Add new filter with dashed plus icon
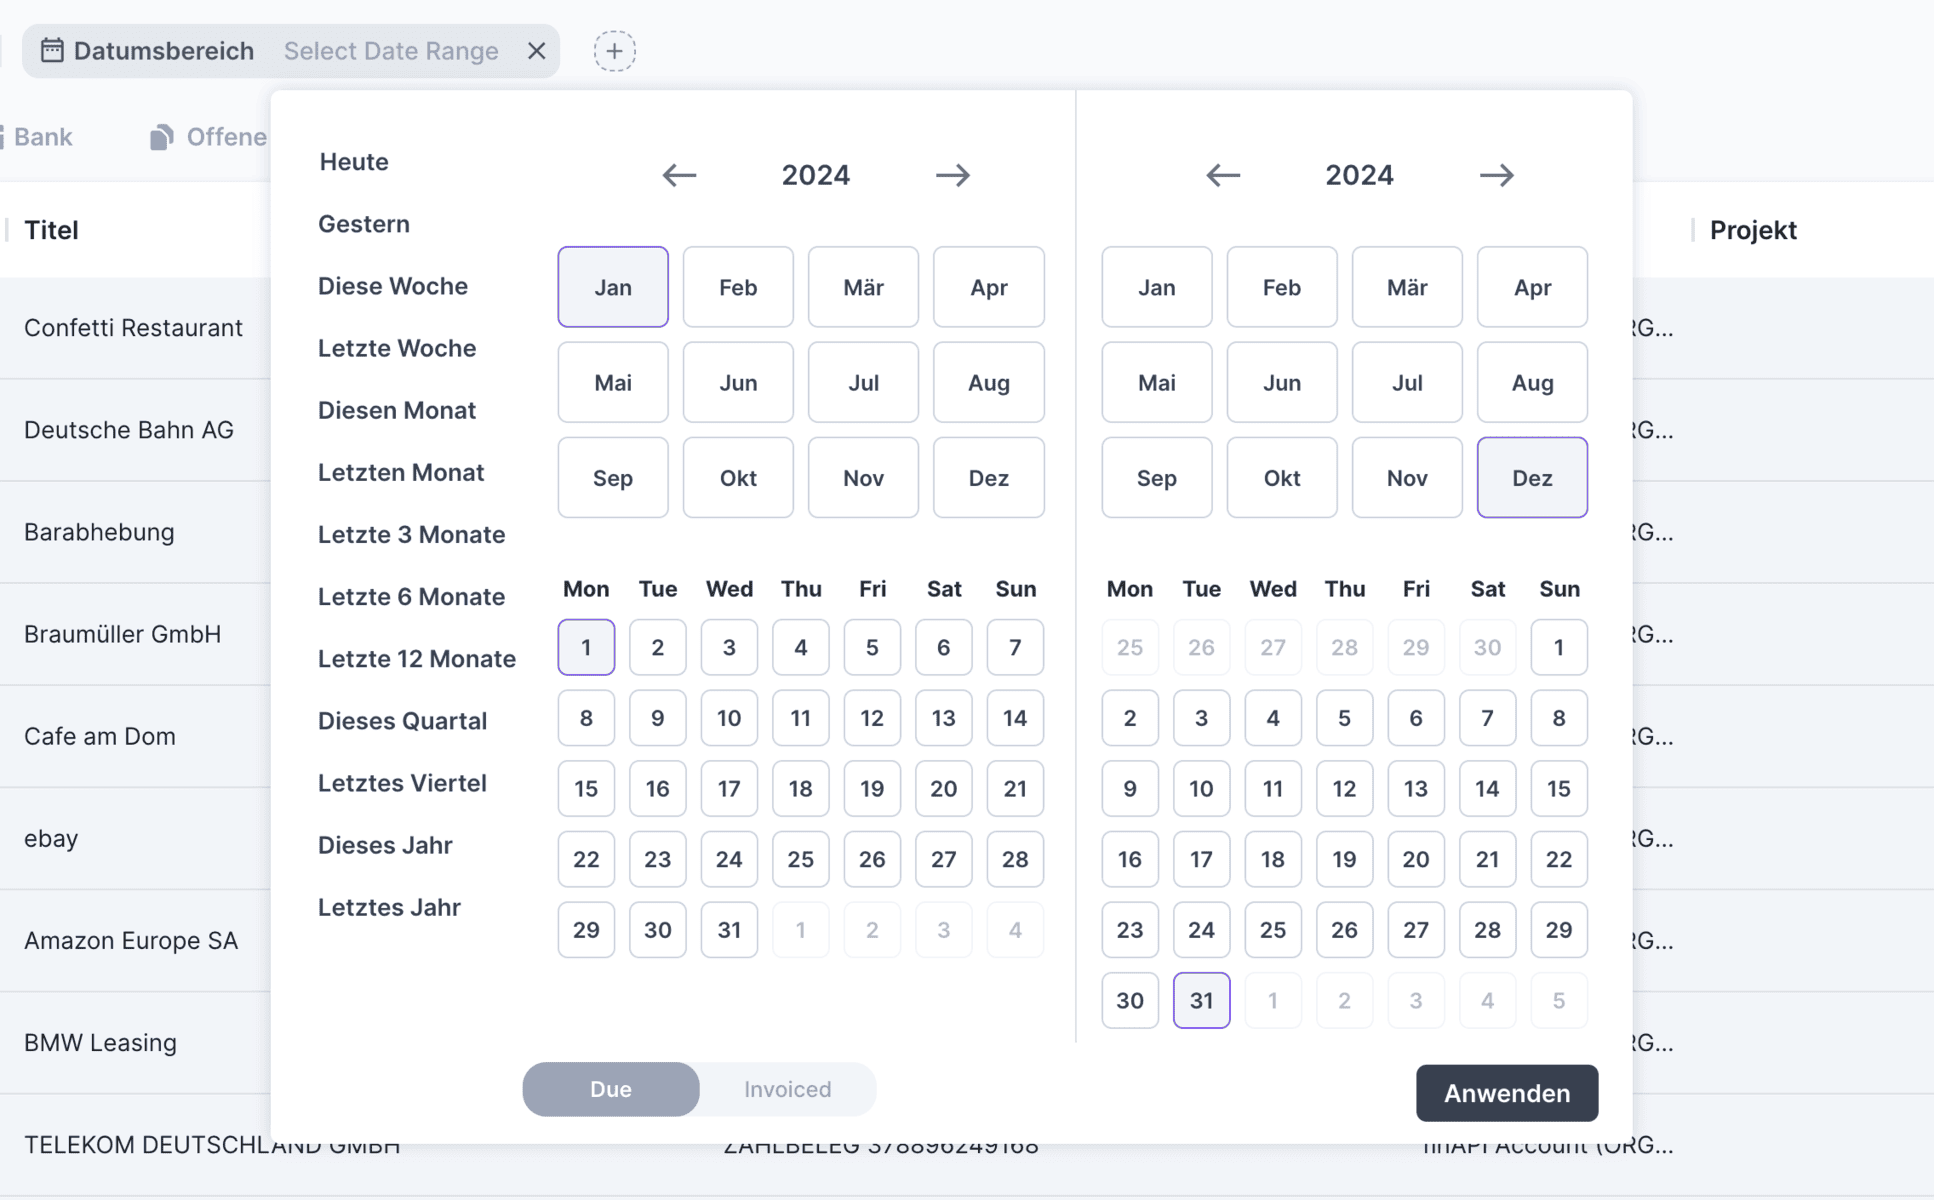 [614, 51]
